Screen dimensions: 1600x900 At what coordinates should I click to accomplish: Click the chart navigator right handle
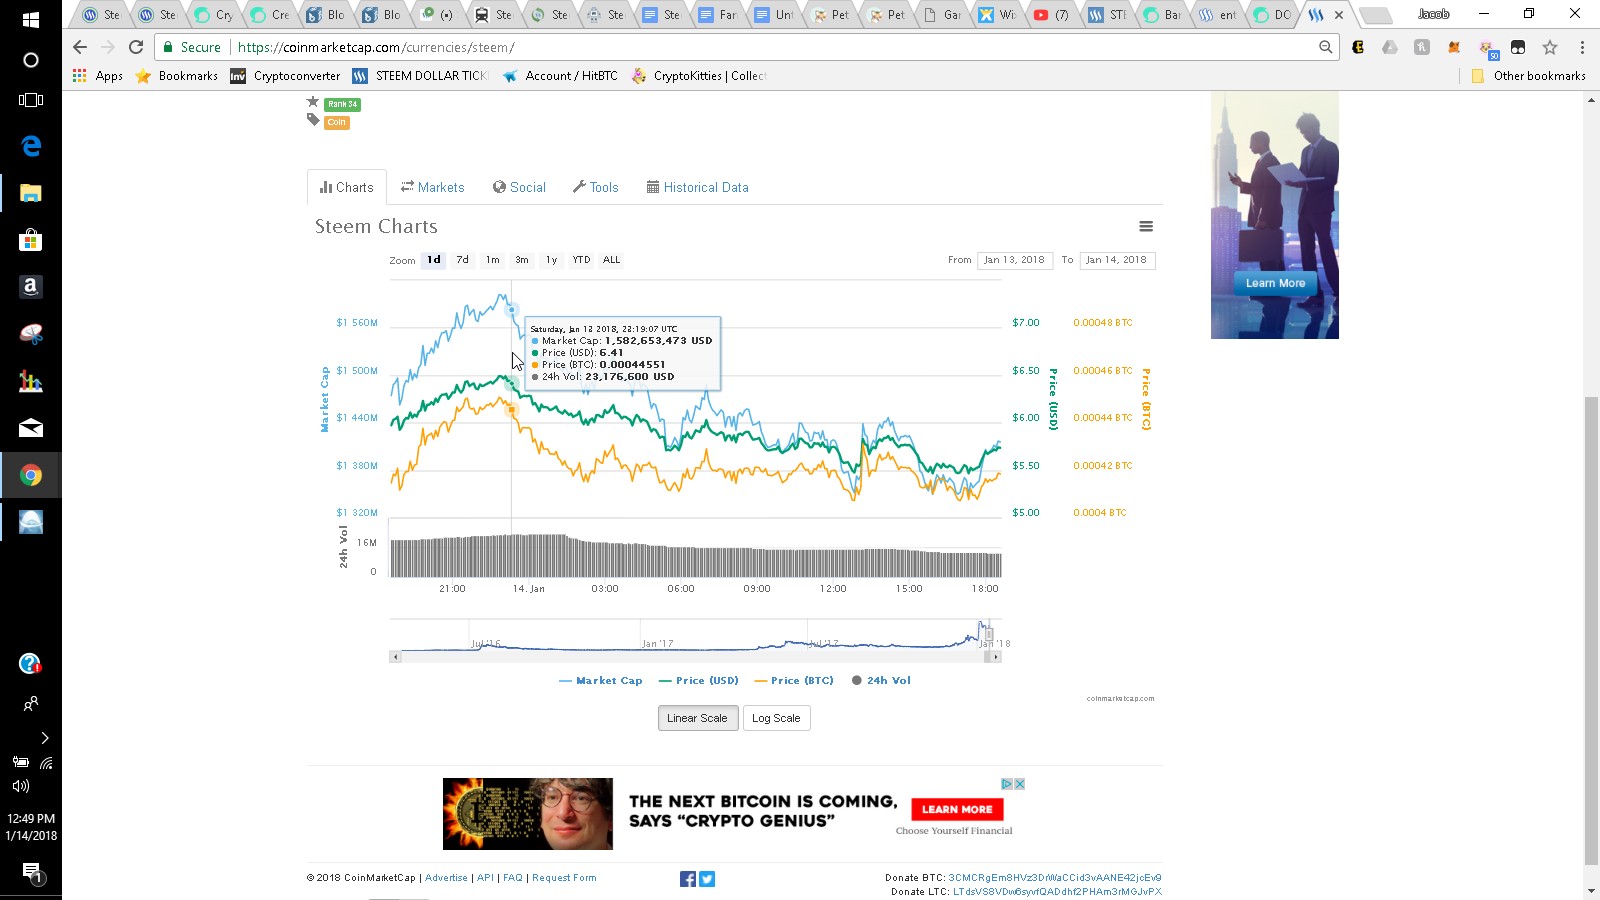coord(989,634)
